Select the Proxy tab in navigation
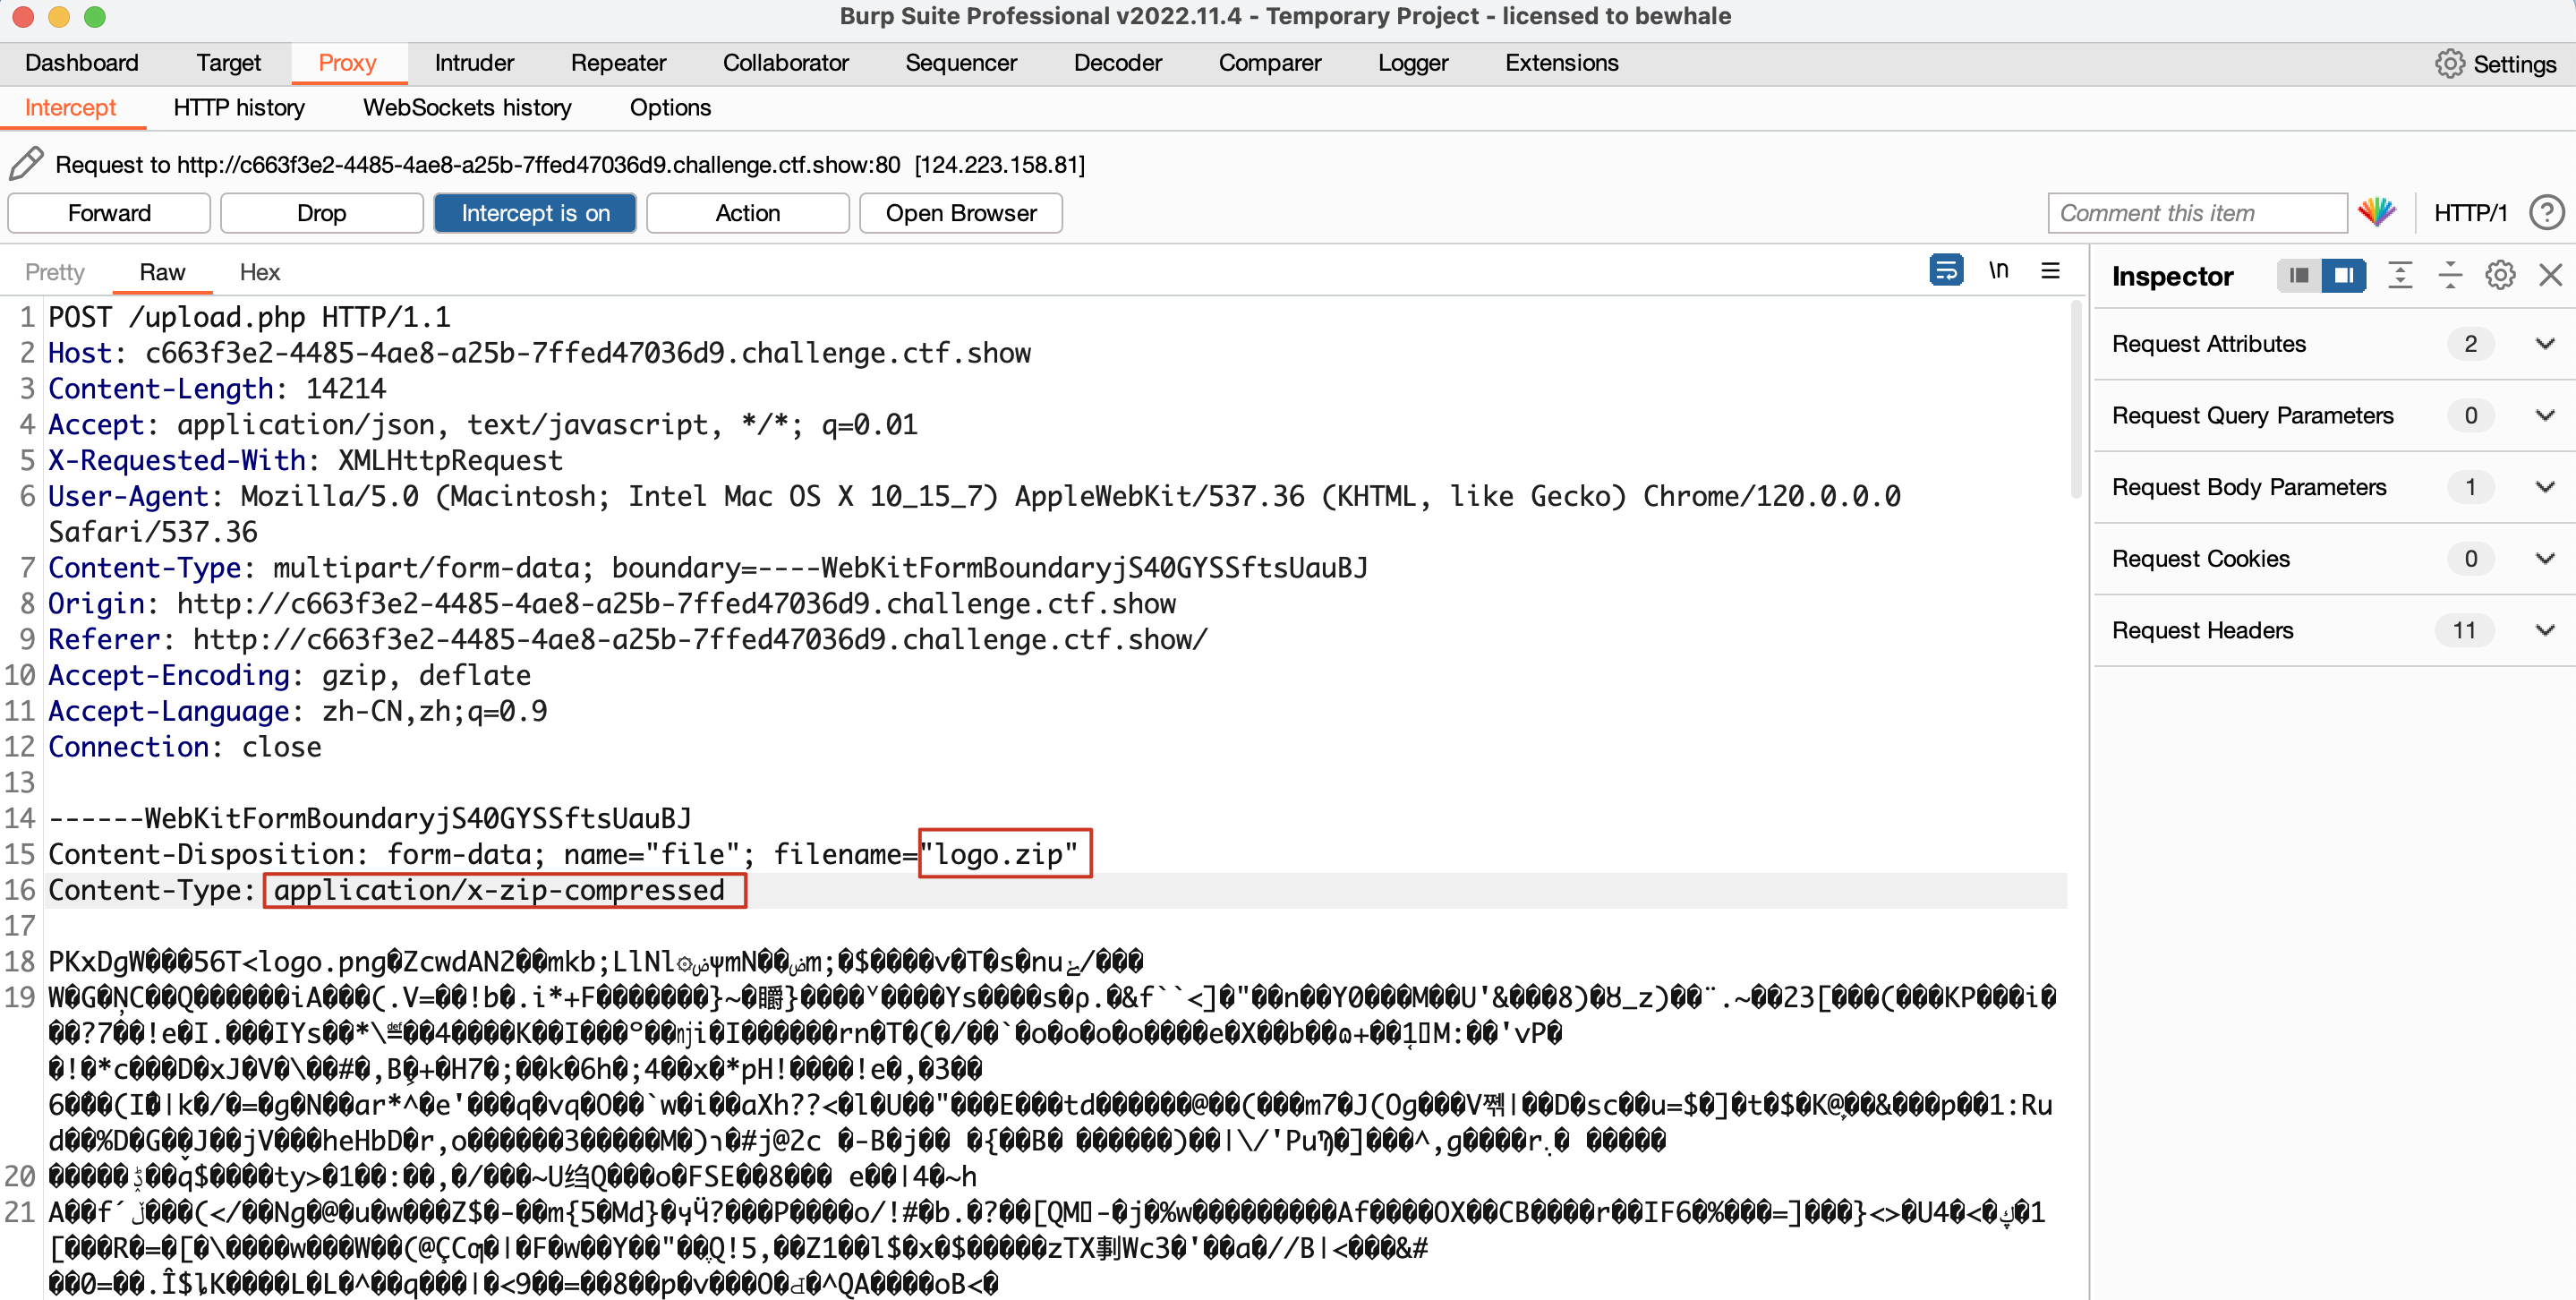This screenshot has height=1300, width=2576. 346,62
